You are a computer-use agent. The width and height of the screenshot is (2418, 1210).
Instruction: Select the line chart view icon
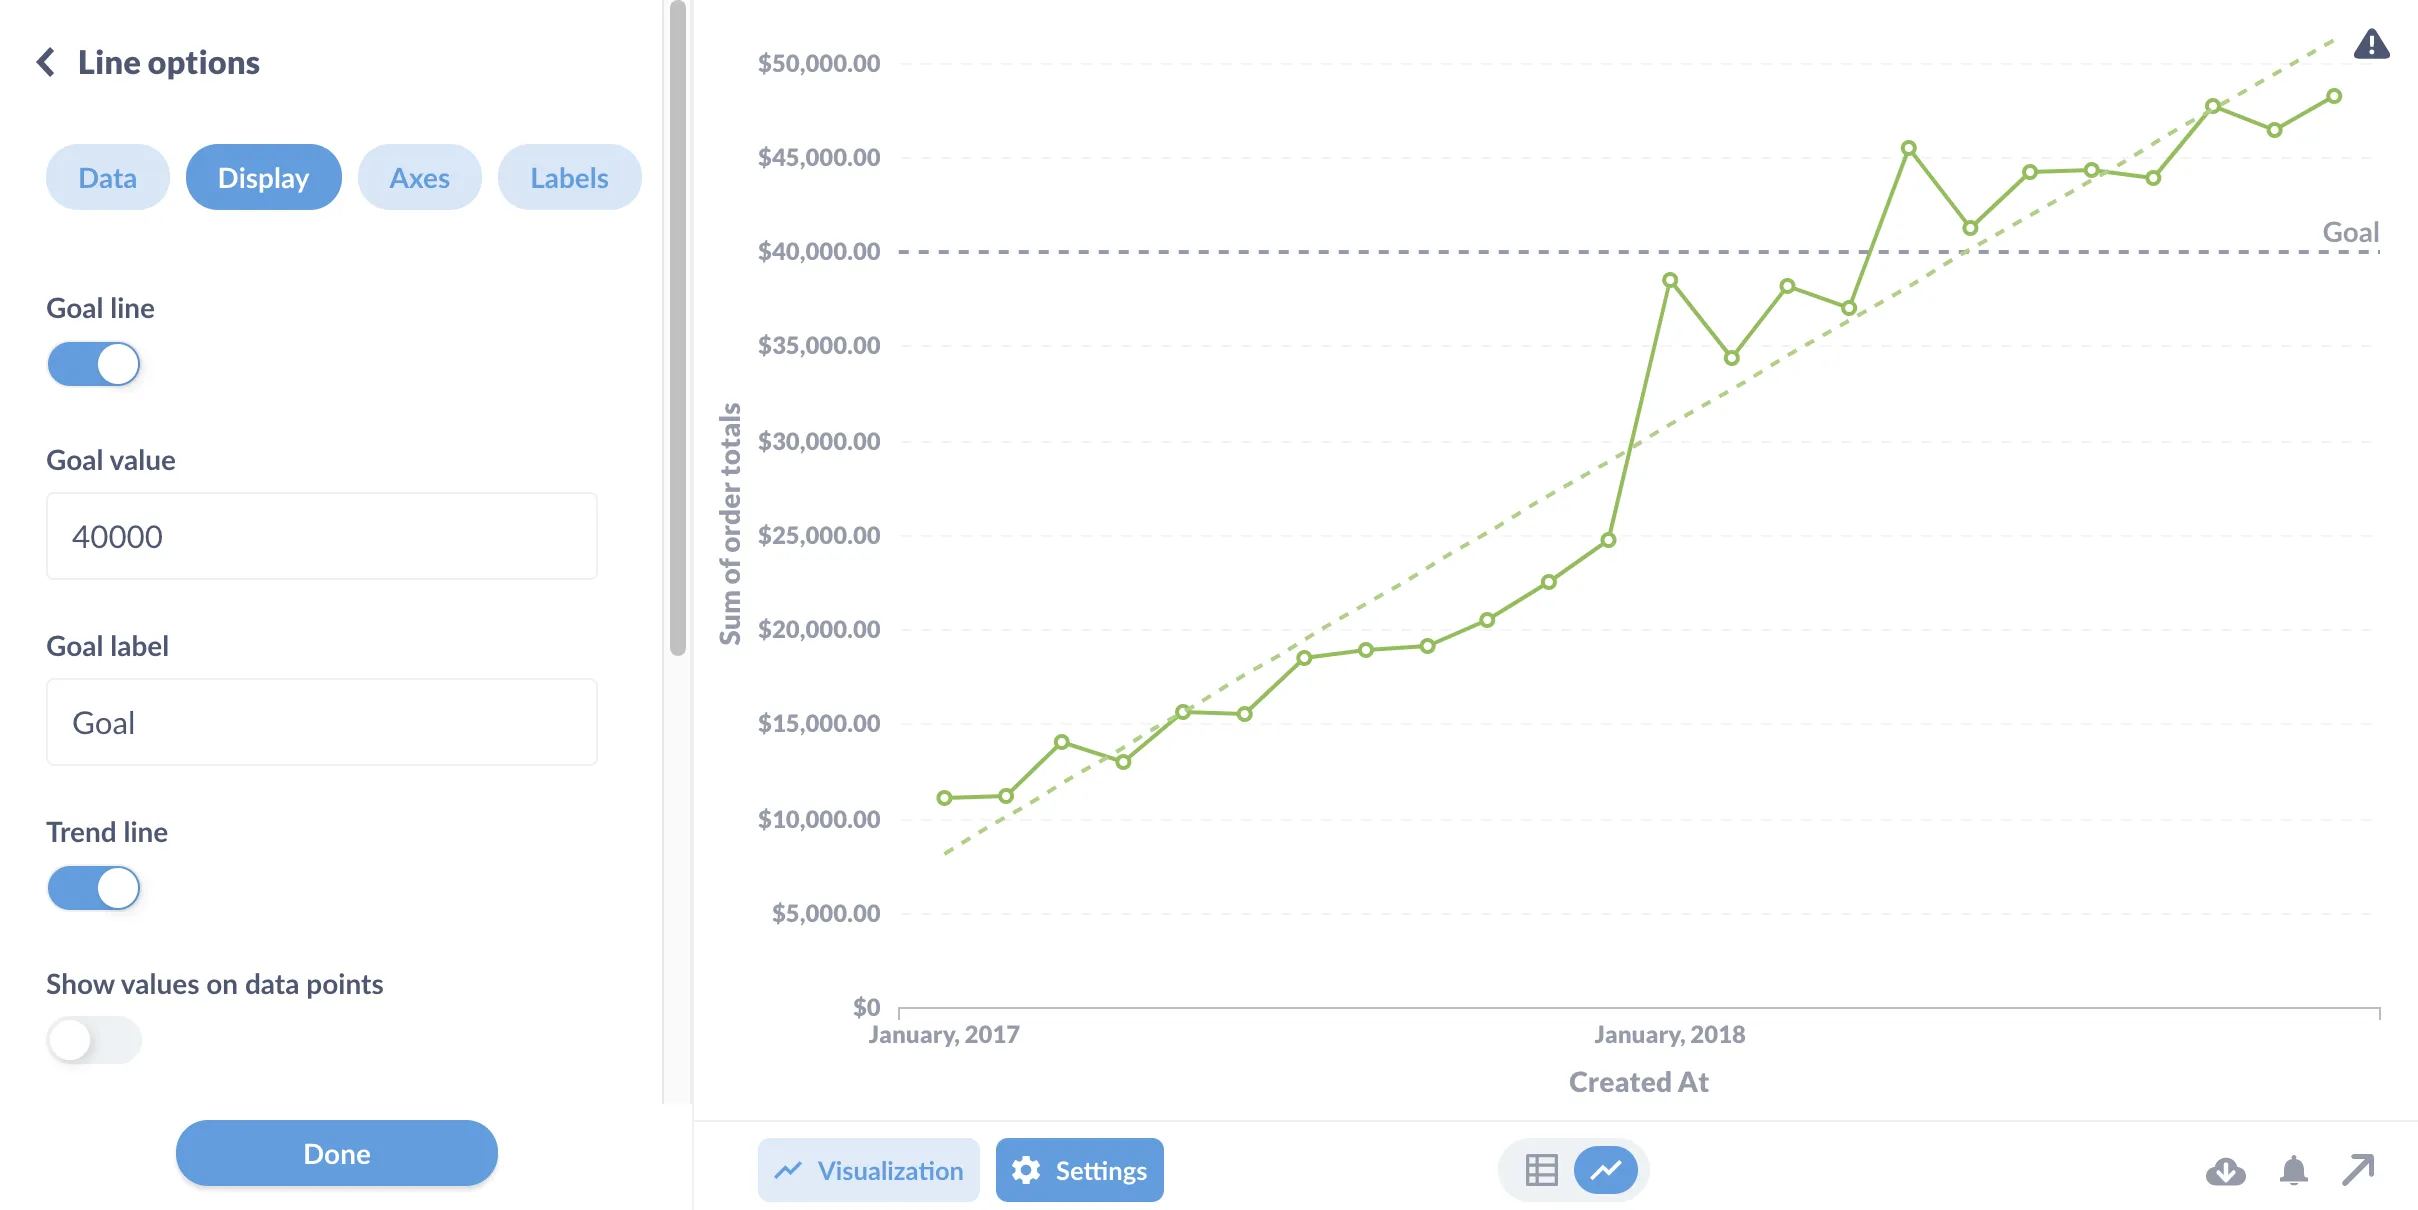tap(1605, 1168)
